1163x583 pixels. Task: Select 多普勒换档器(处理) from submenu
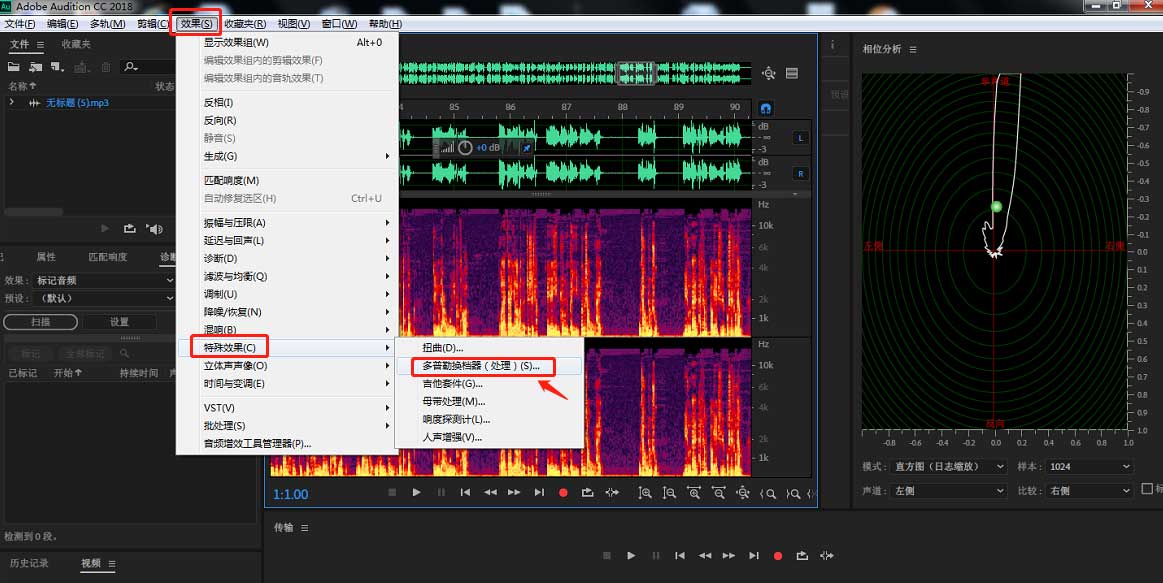click(x=481, y=366)
